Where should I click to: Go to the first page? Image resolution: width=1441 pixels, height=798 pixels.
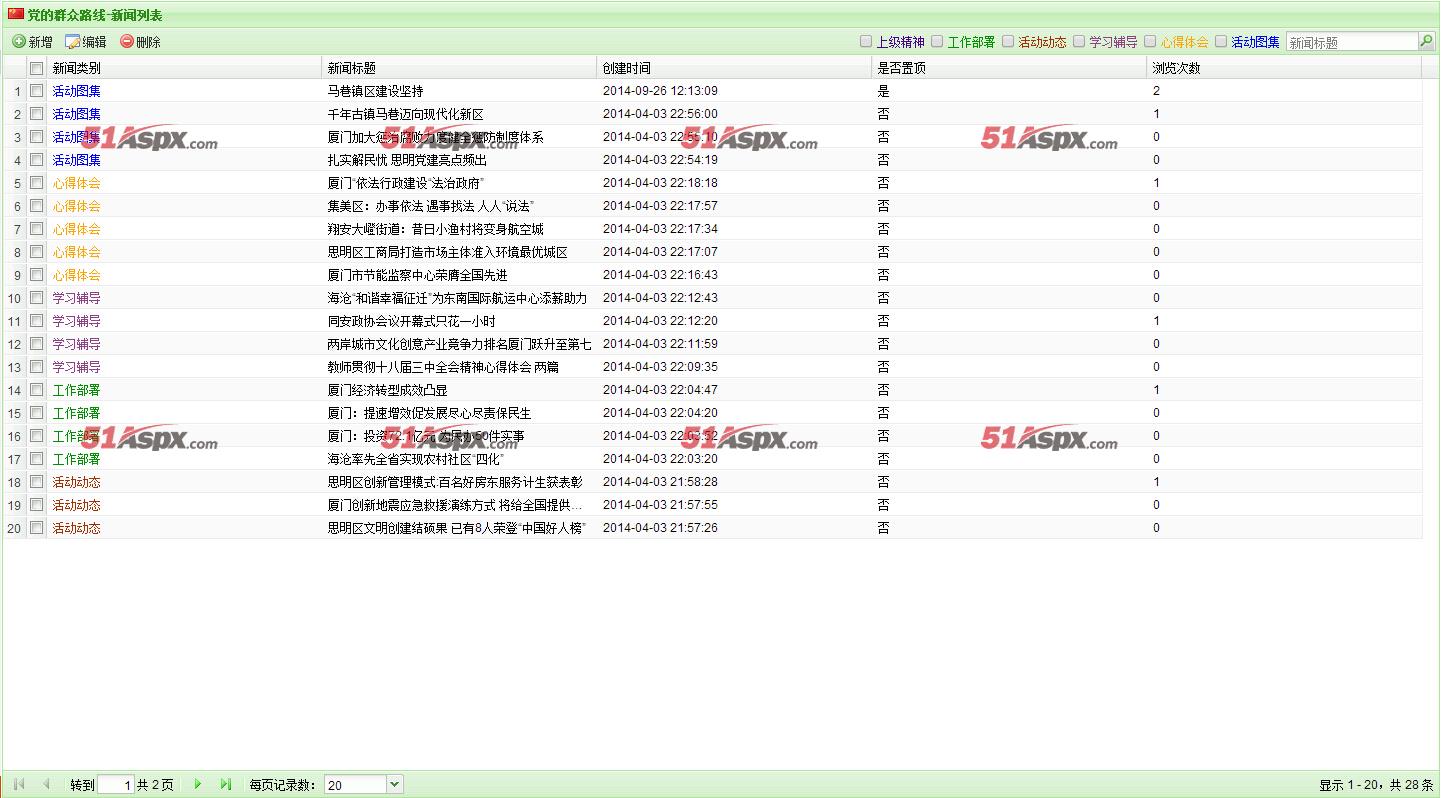pyautogui.click(x=19, y=785)
